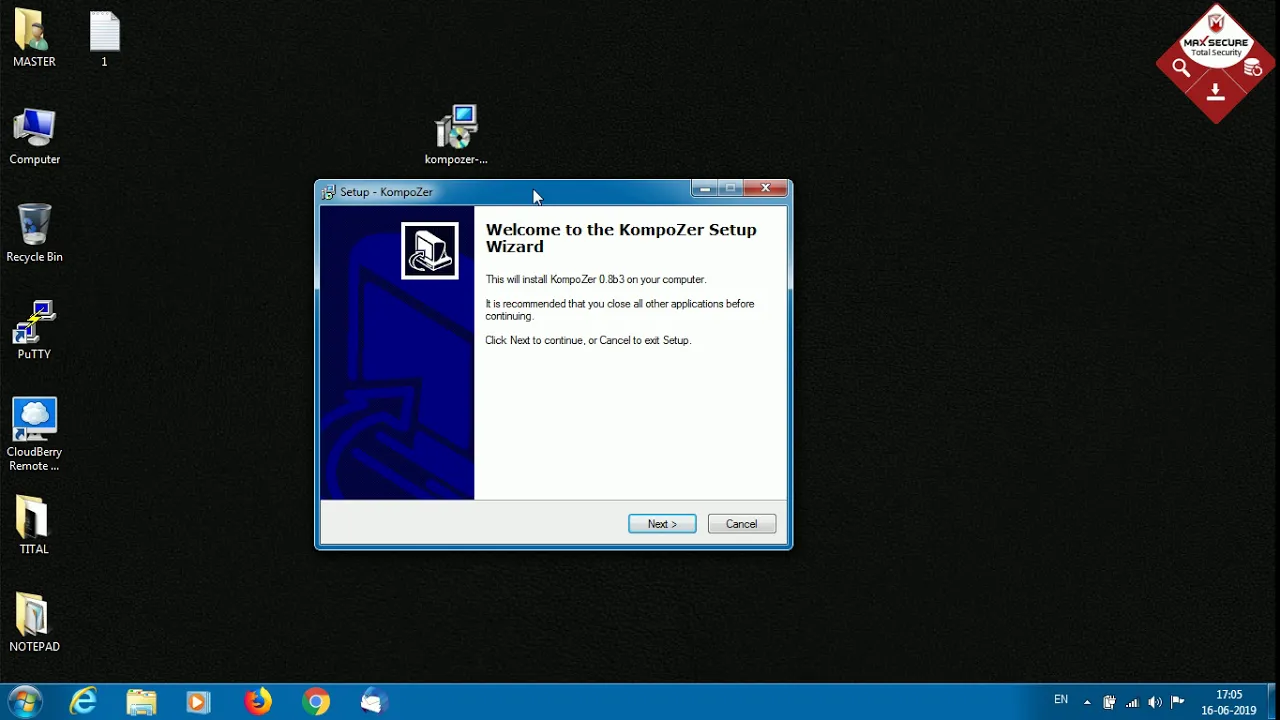
Task: Minimize the Setup - KompoZer window
Action: 705,188
